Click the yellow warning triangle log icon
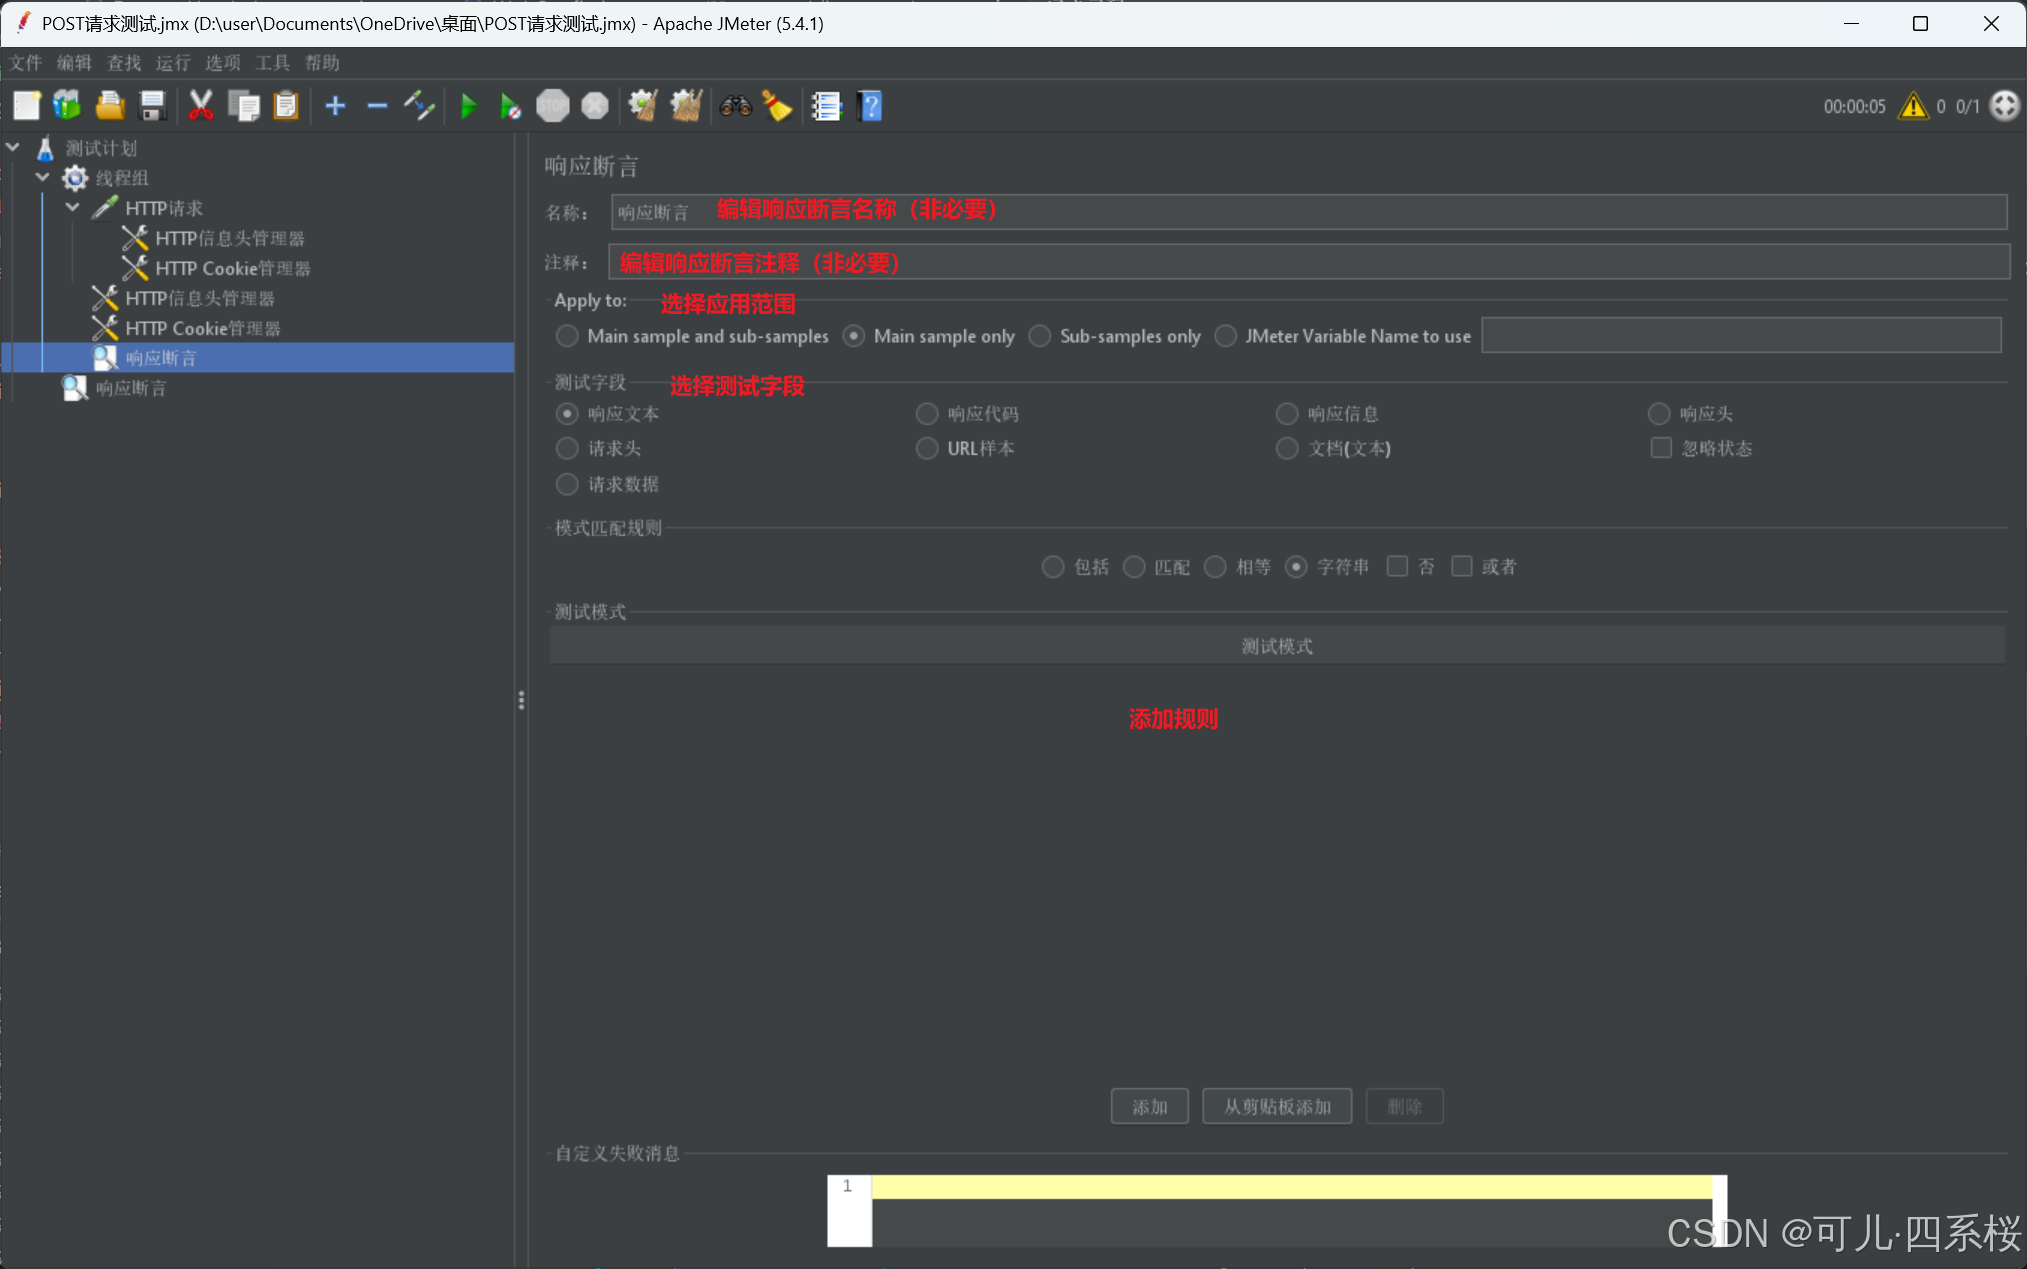2027x1269 pixels. pos(1912,106)
